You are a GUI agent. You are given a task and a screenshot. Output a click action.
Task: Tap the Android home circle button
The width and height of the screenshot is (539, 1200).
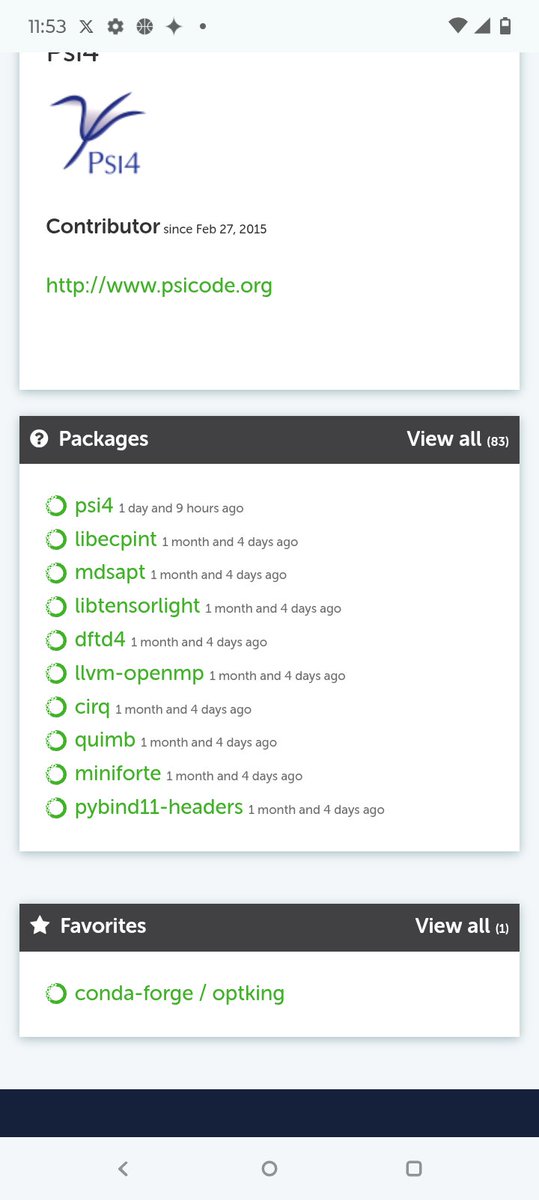269,1168
